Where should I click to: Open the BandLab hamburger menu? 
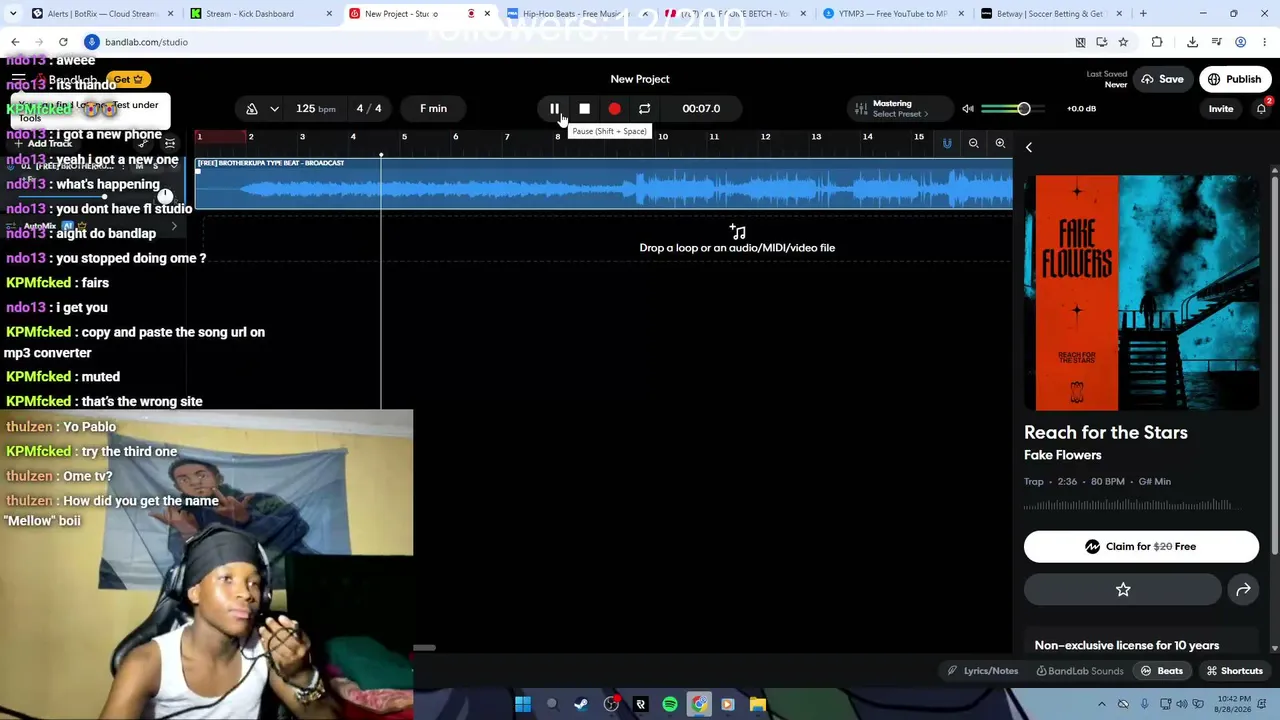pos(18,79)
